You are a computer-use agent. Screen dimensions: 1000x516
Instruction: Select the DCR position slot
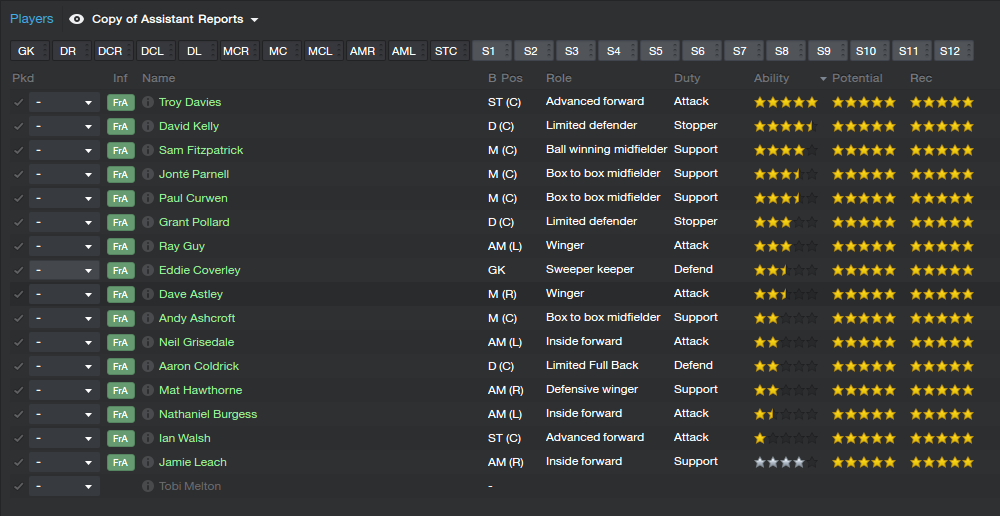[114, 51]
